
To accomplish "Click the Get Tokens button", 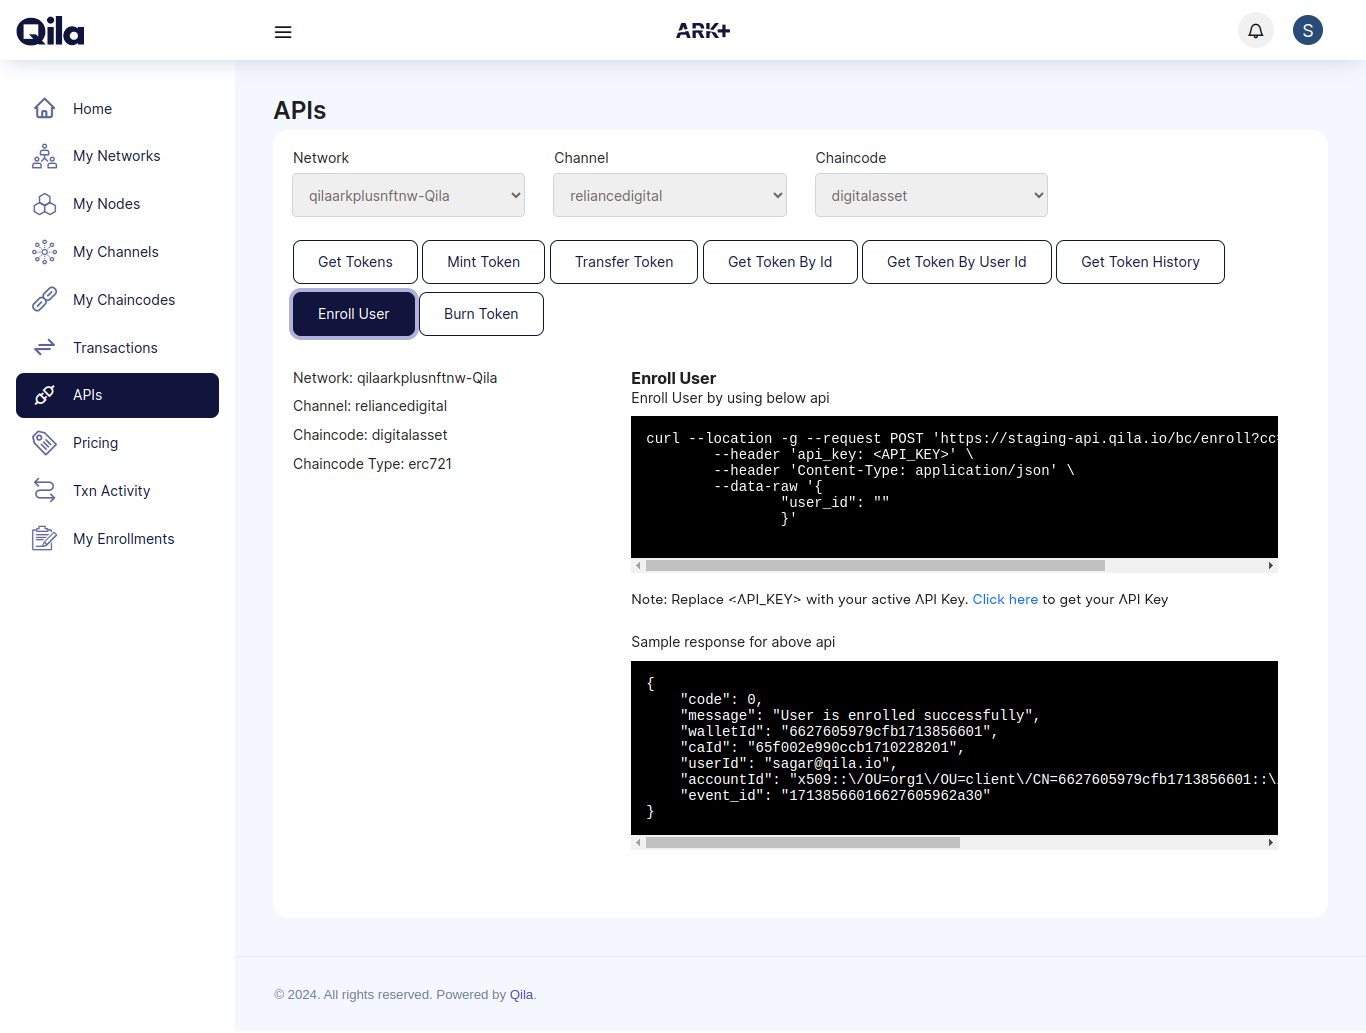I will click(x=355, y=262).
